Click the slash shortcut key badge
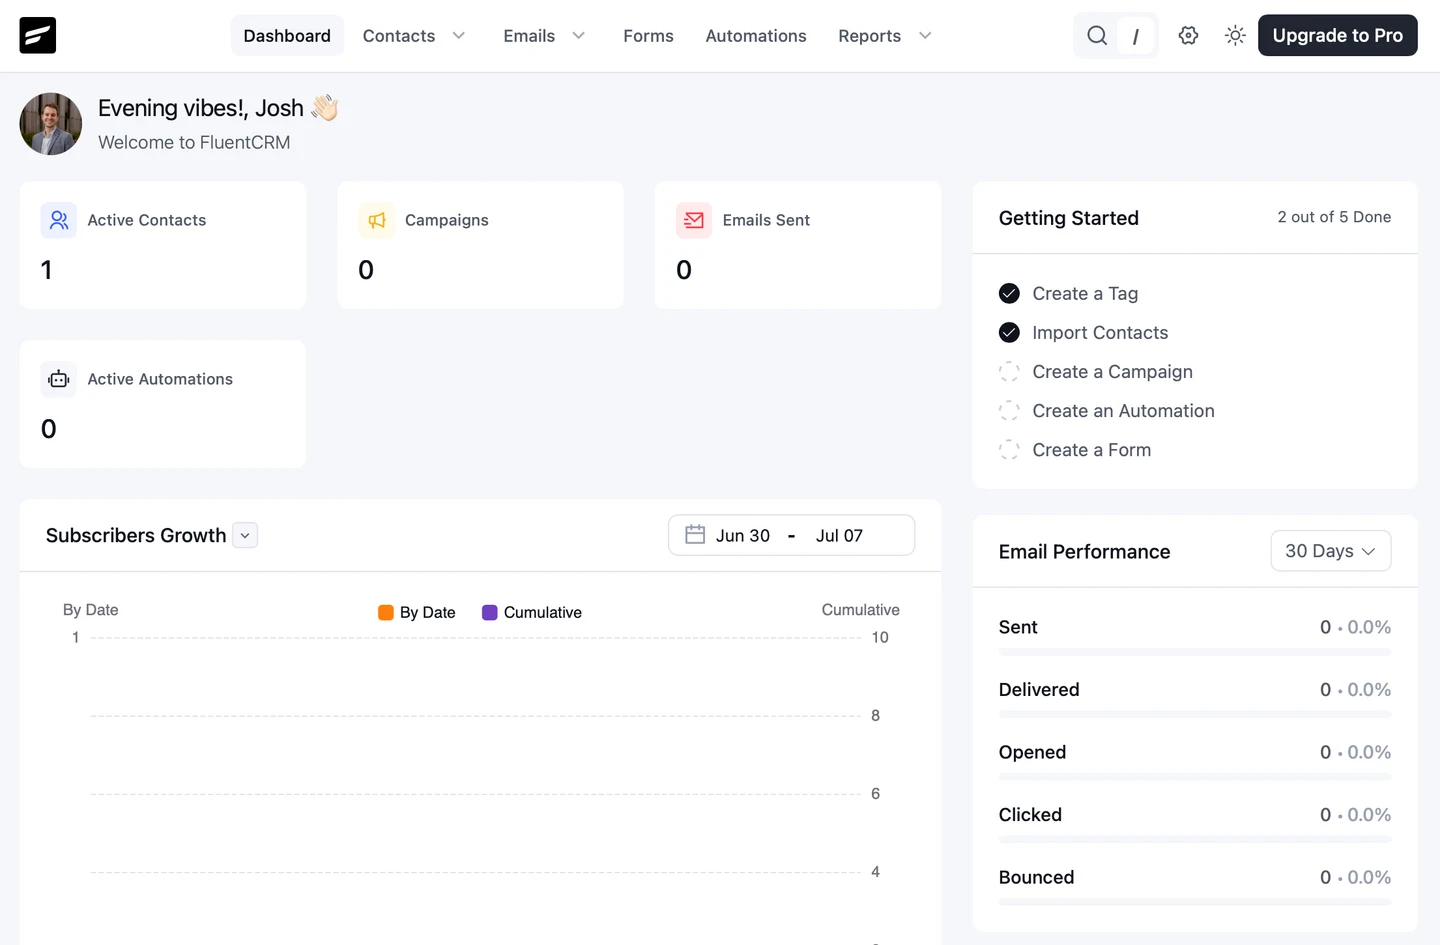 coord(1135,36)
